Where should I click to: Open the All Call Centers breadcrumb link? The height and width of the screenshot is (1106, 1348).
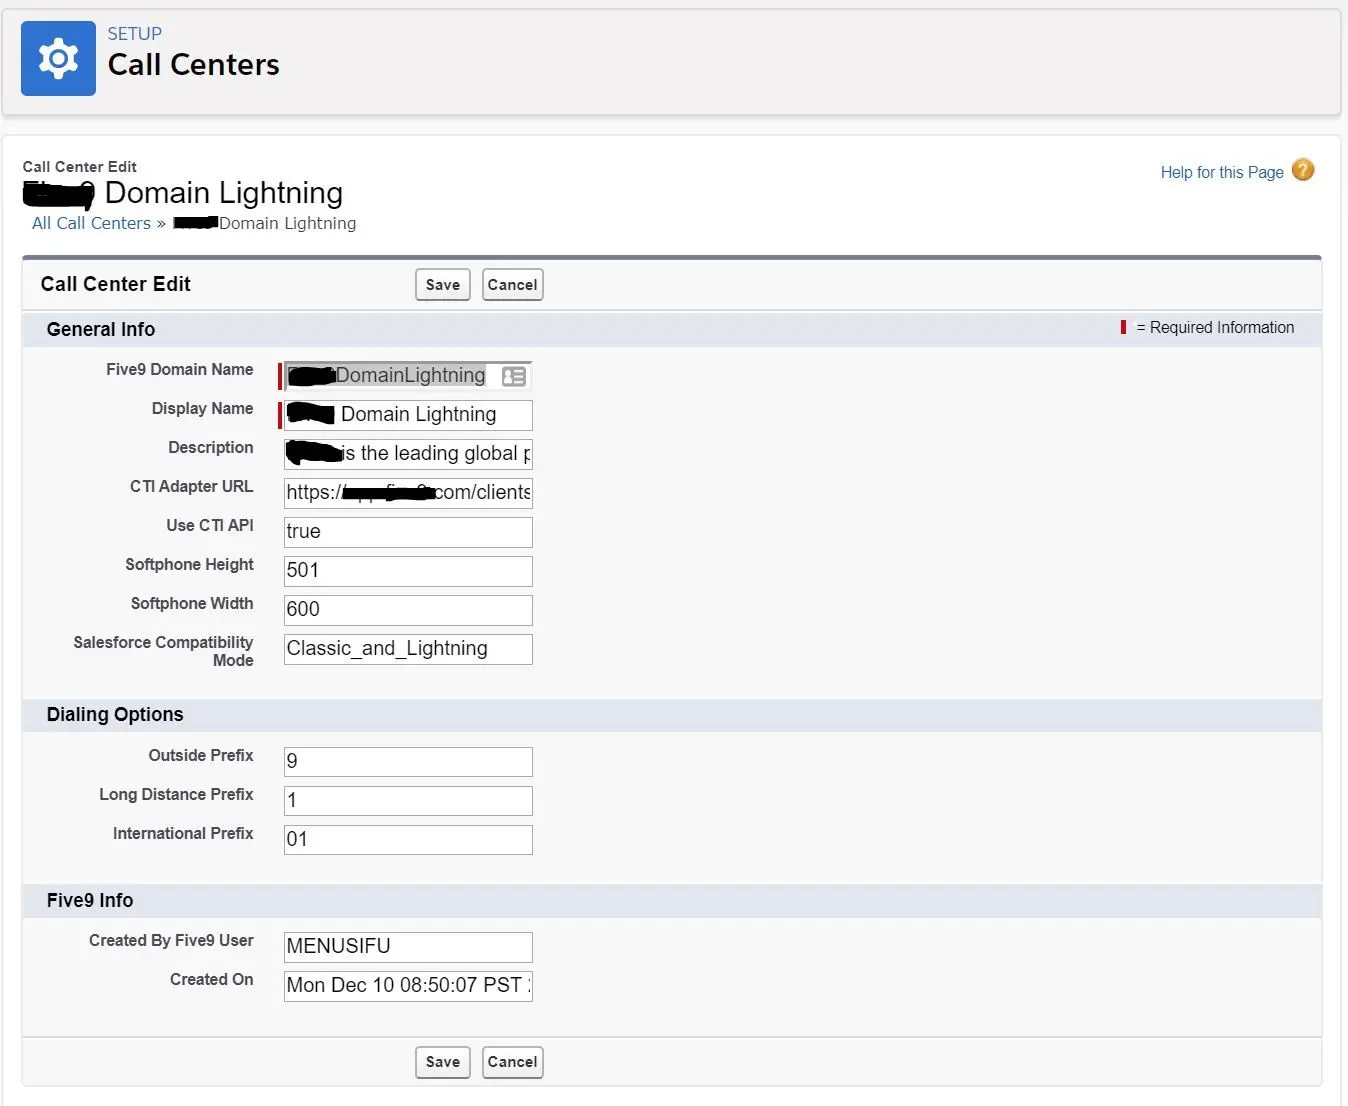point(91,223)
